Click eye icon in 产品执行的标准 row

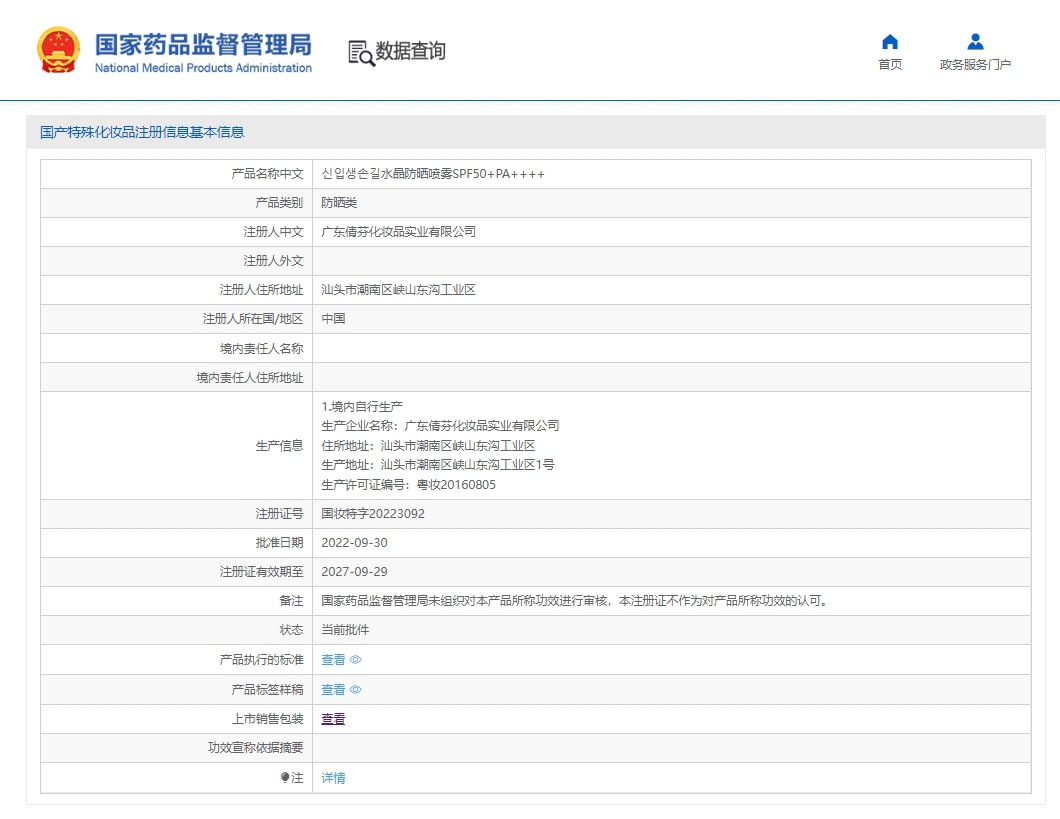tap(356, 660)
